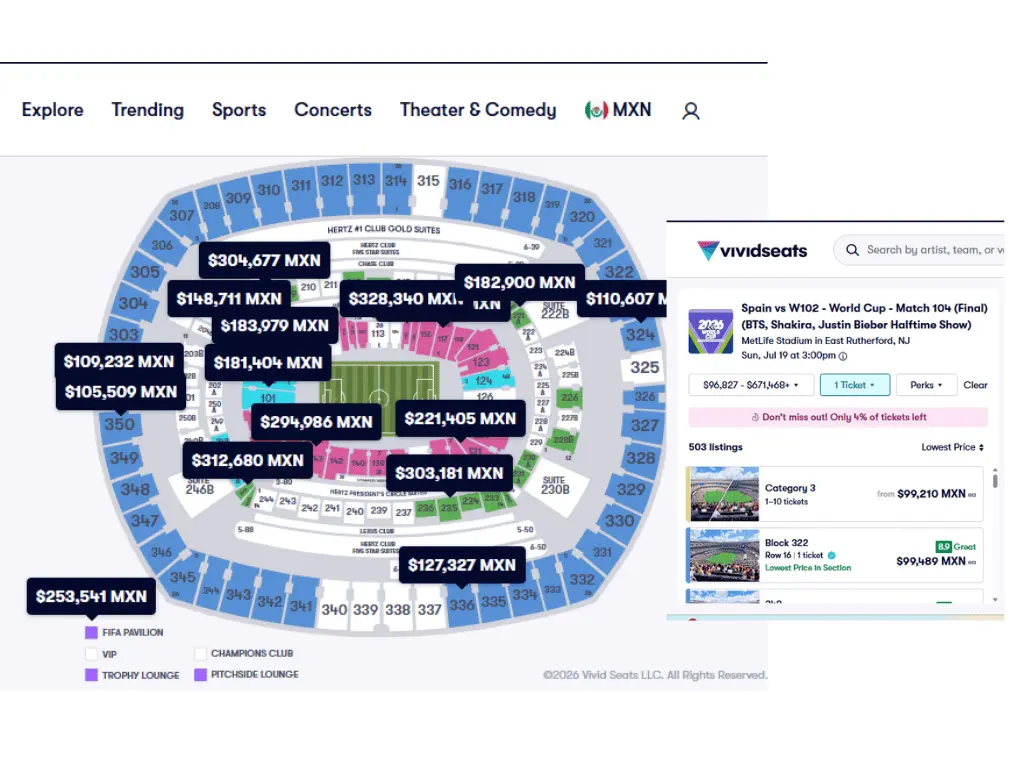Select the $127,327 MXN price marker
1024x768 pixels.
462,565
